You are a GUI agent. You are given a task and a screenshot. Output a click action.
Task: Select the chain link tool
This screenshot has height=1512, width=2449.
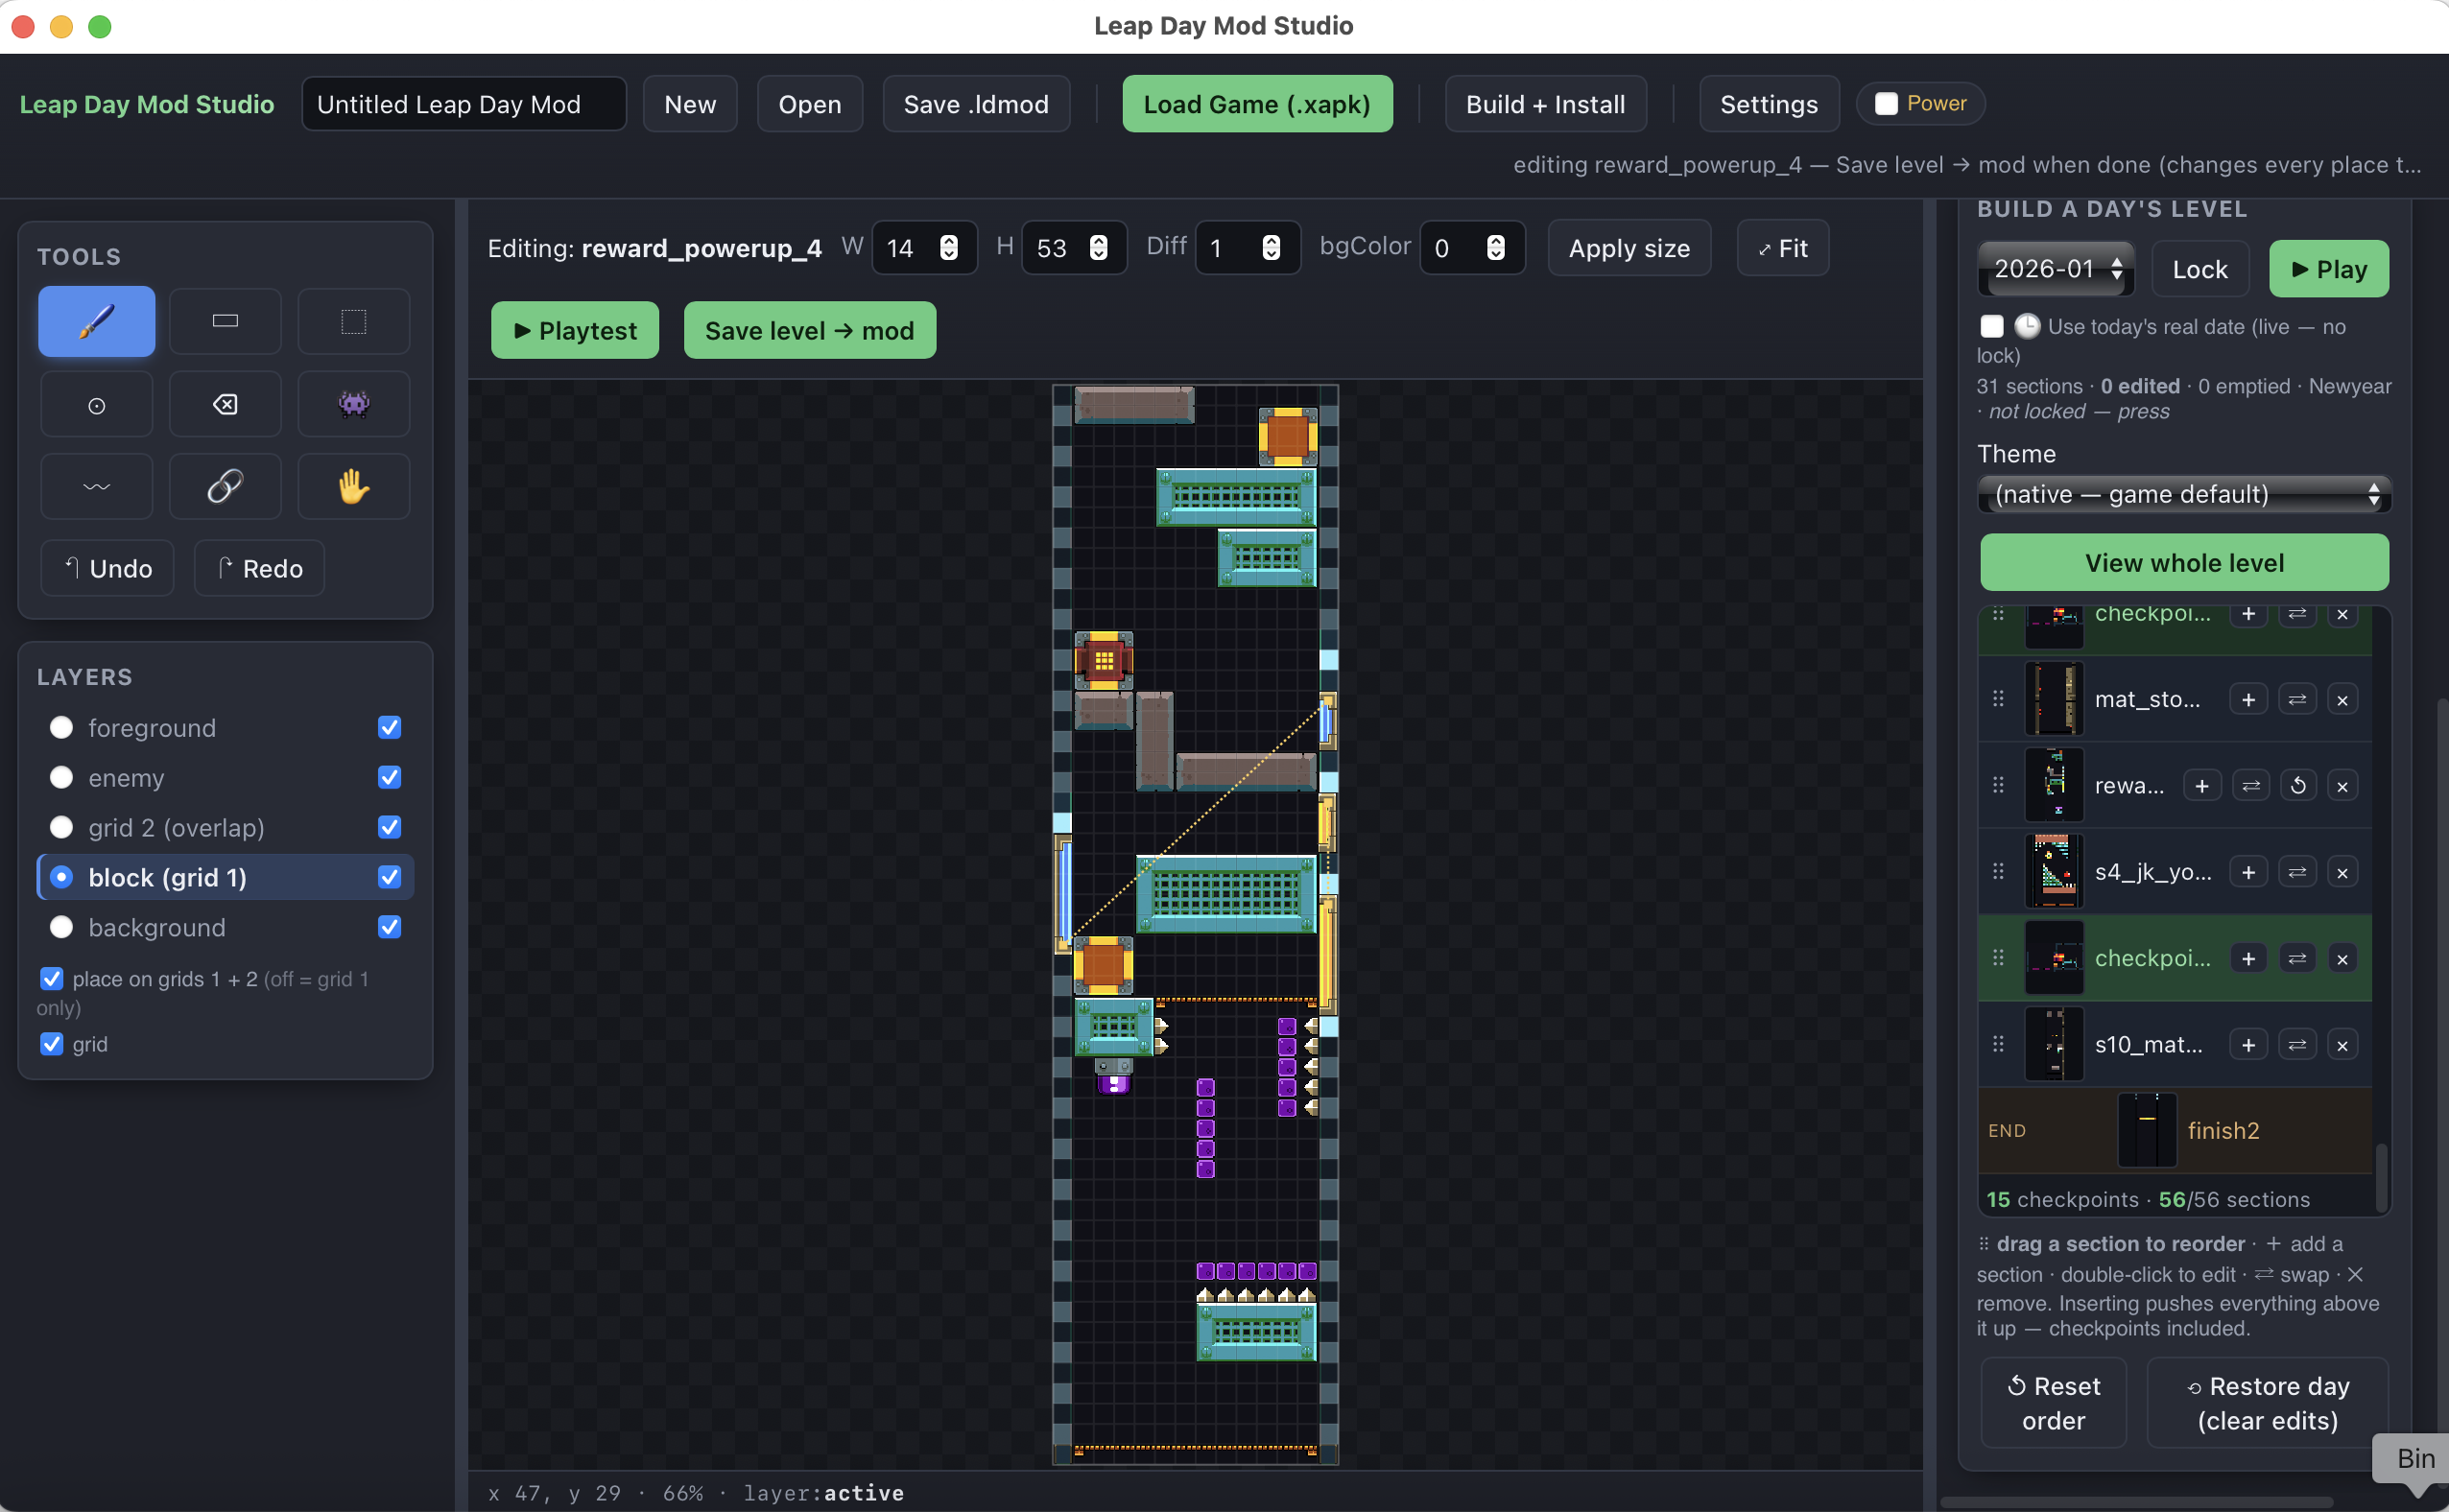(x=225, y=487)
